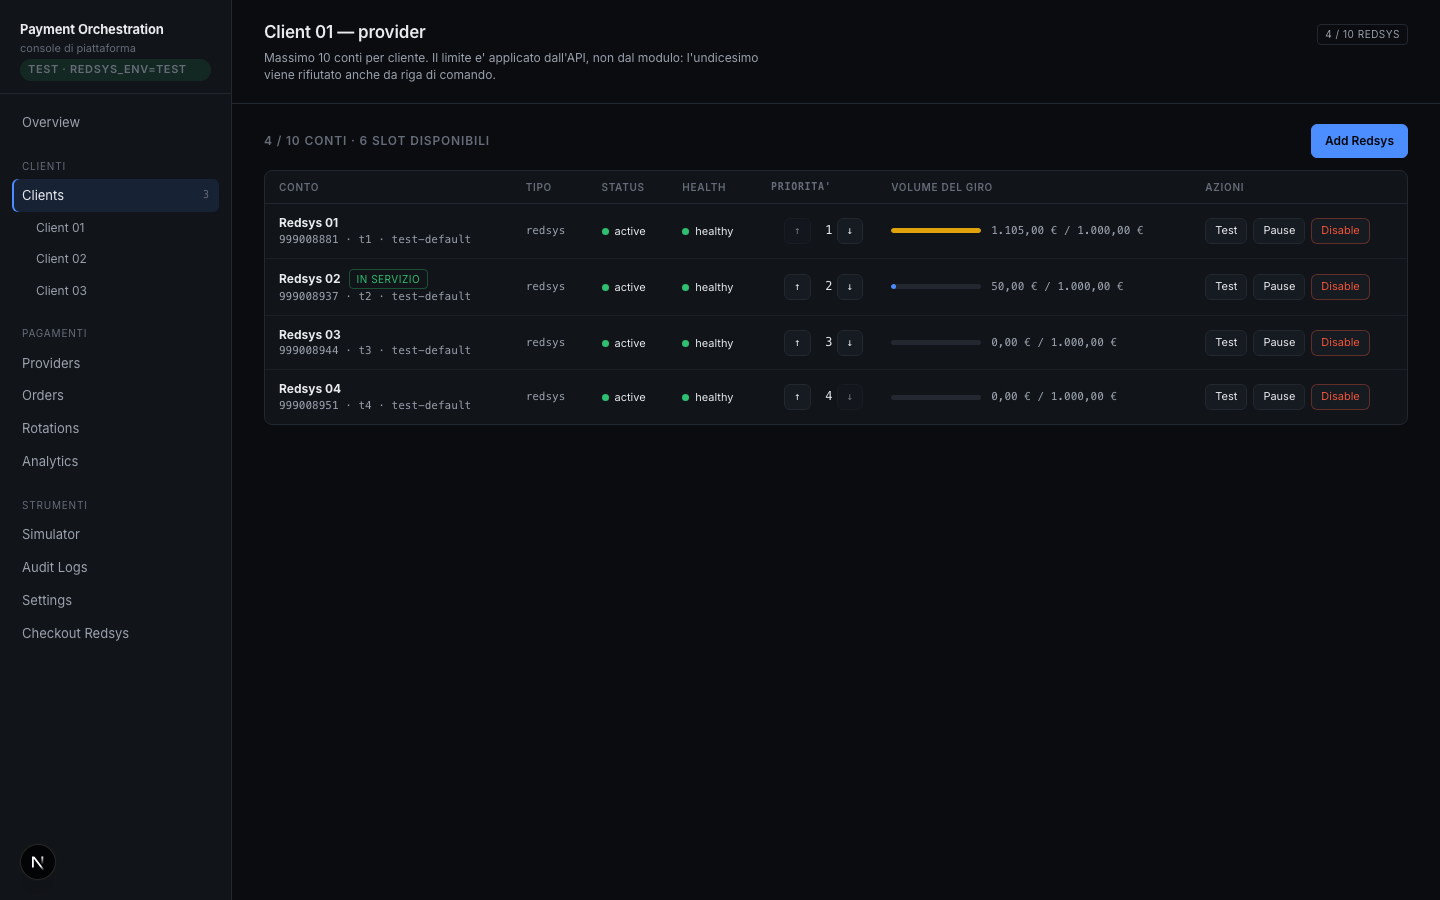
Task: Click merchant code 999008937
Action: (x=309, y=297)
